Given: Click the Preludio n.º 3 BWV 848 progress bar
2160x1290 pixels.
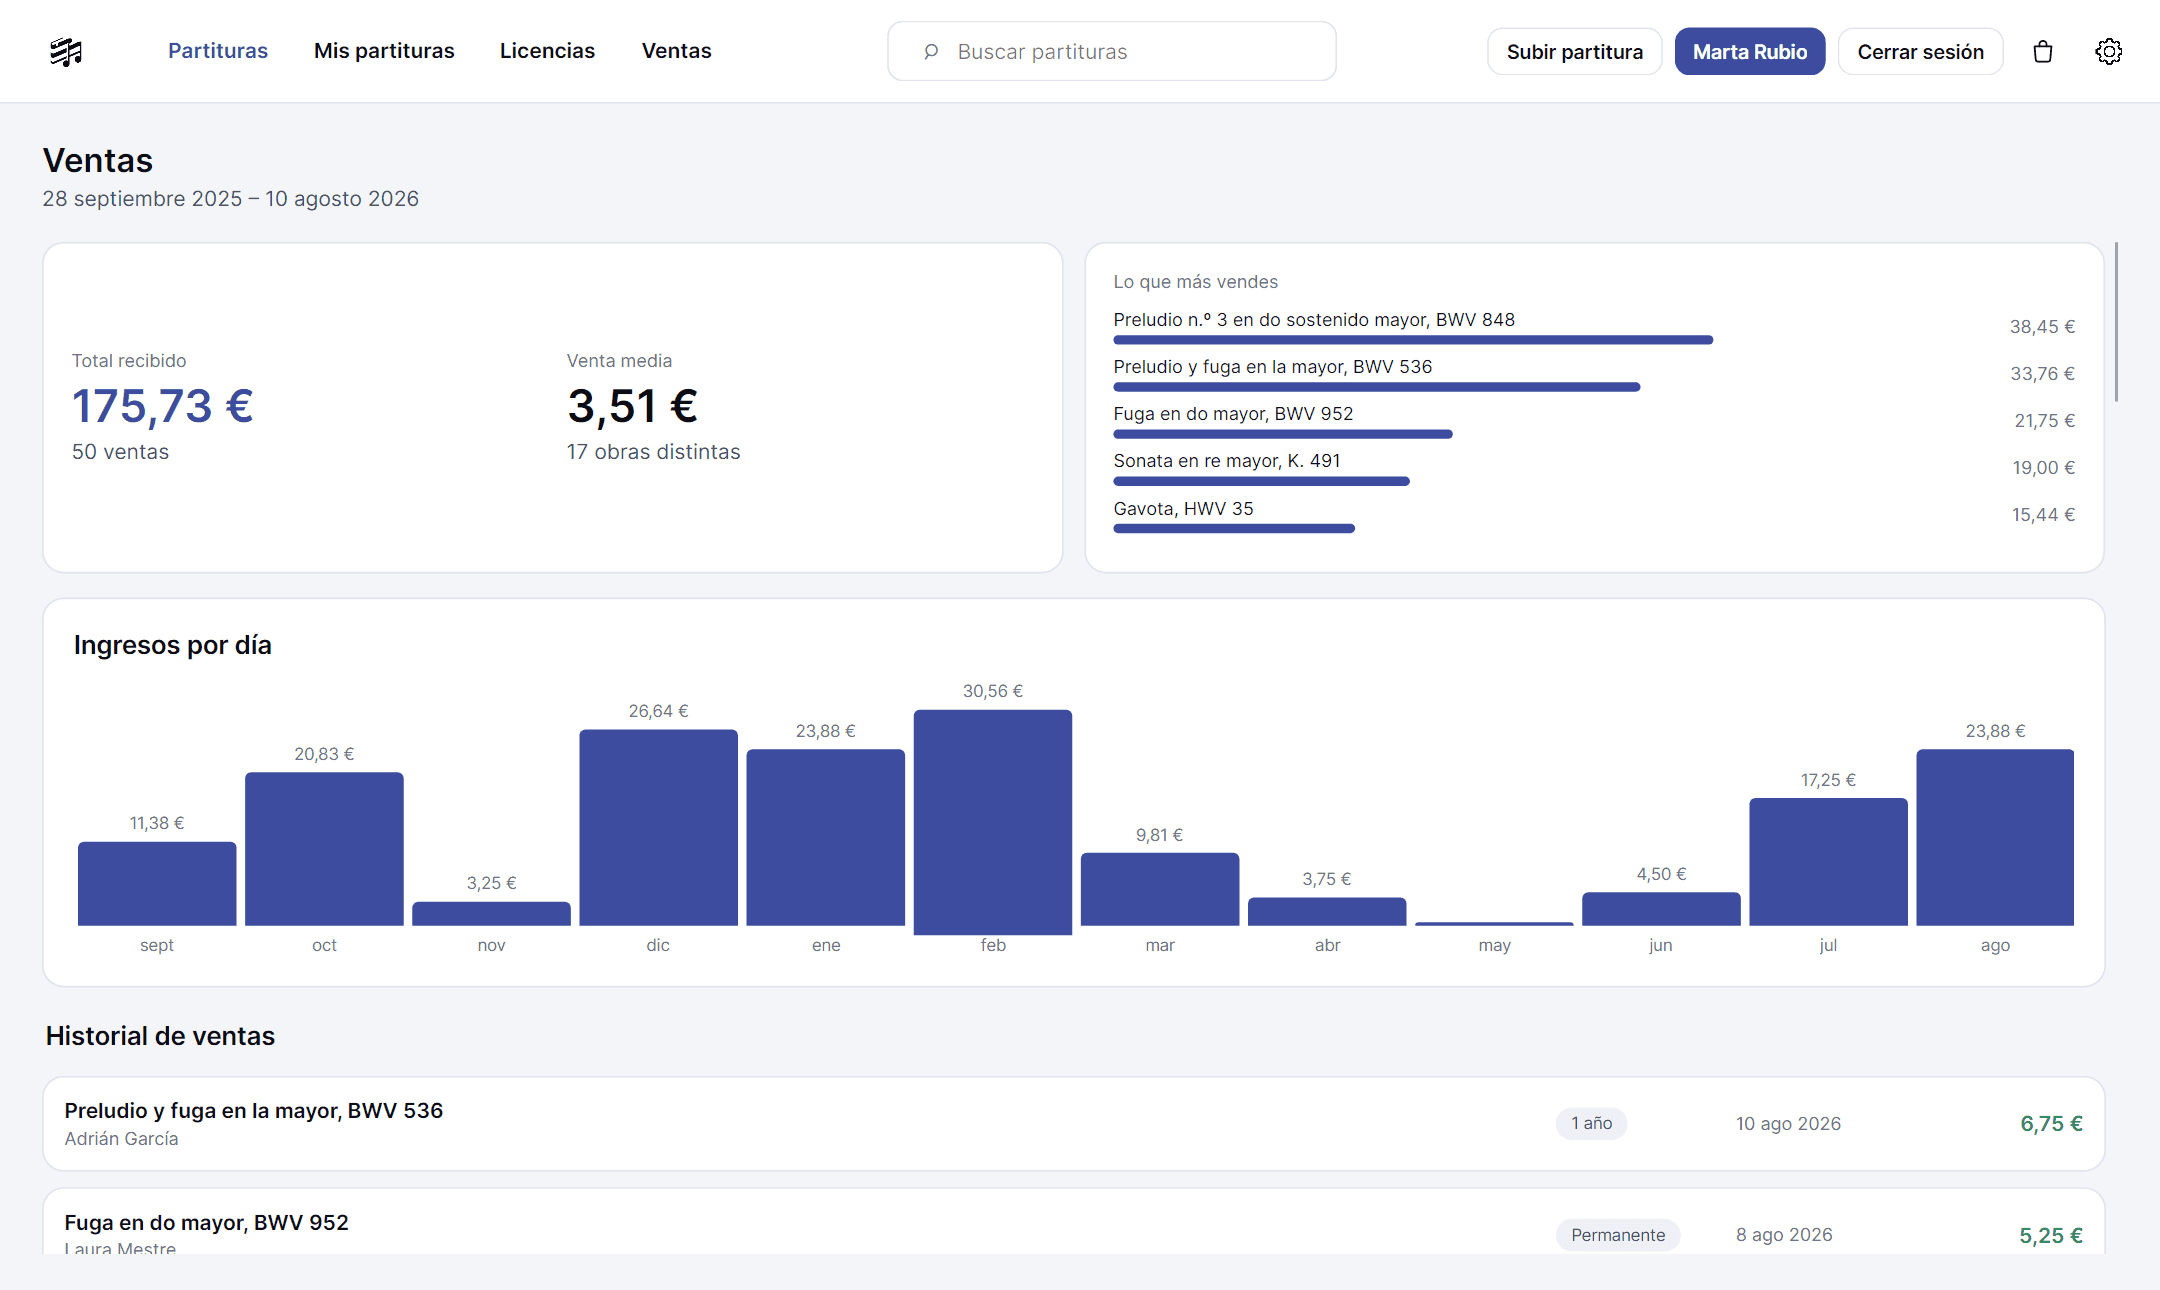Looking at the screenshot, I should [1413, 340].
